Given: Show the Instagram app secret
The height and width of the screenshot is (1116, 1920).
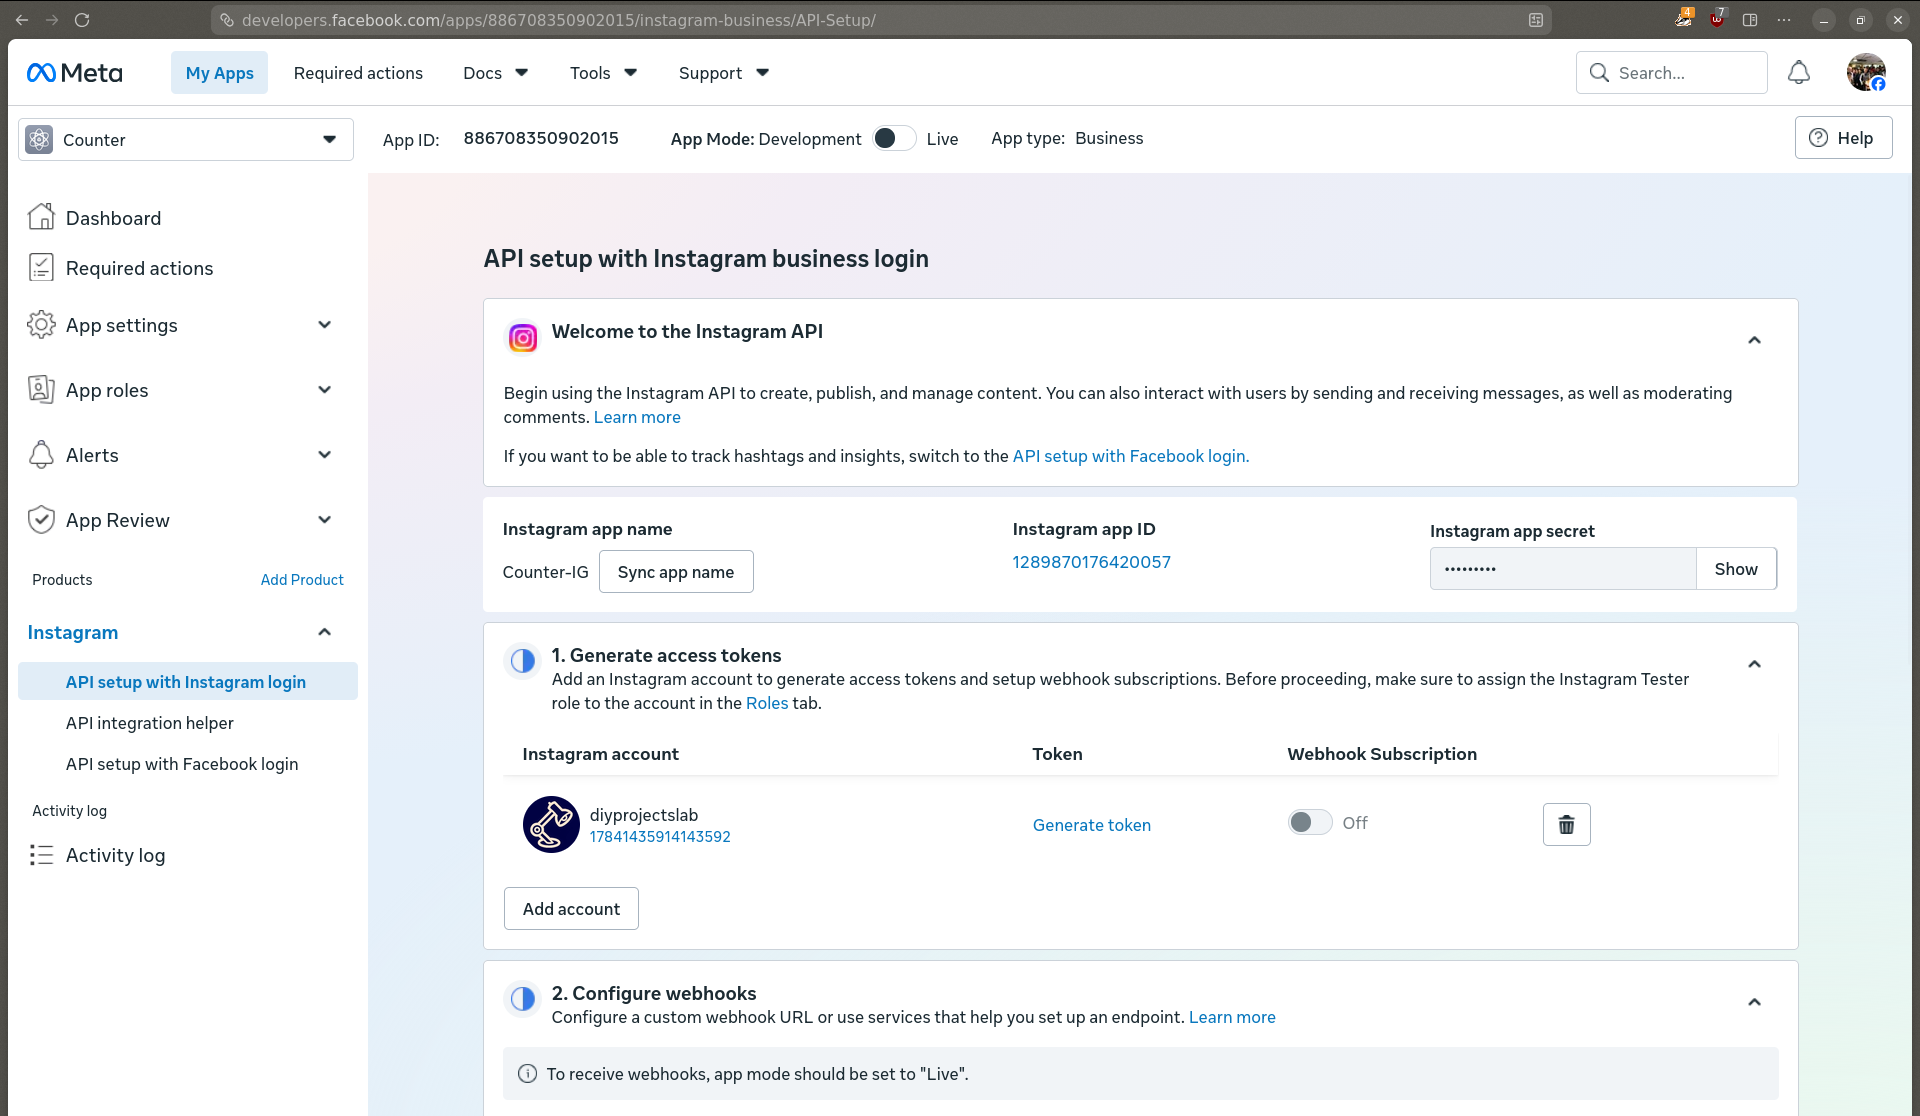Looking at the screenshot, I should tap(1736, 569).
